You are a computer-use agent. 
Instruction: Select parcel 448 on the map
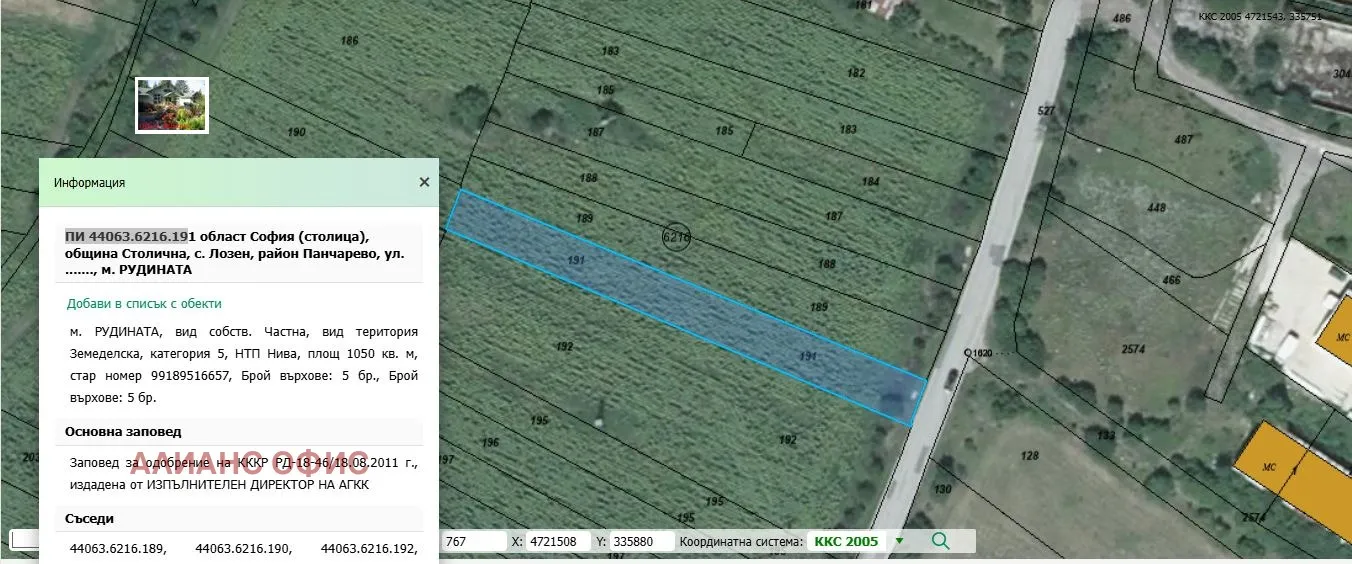coord(1157,208)
